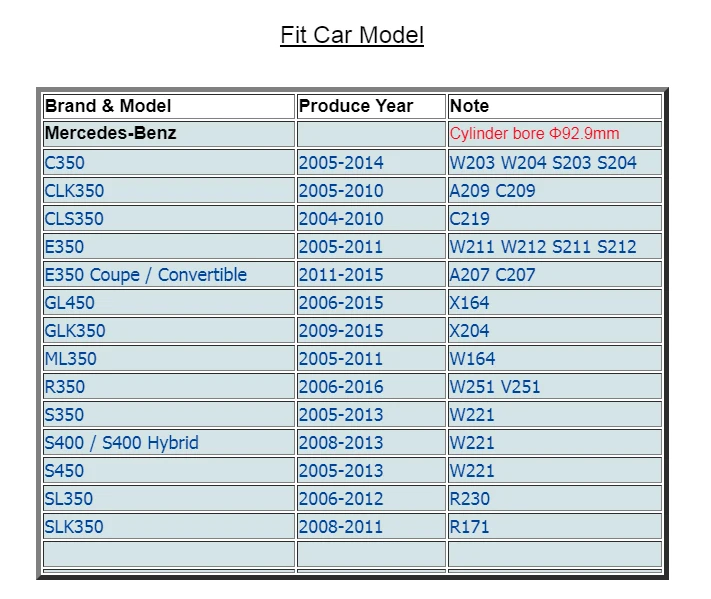Click the 2011-2015 year cell
Viewport: 711px width, 599px height.
click(371, 275)
